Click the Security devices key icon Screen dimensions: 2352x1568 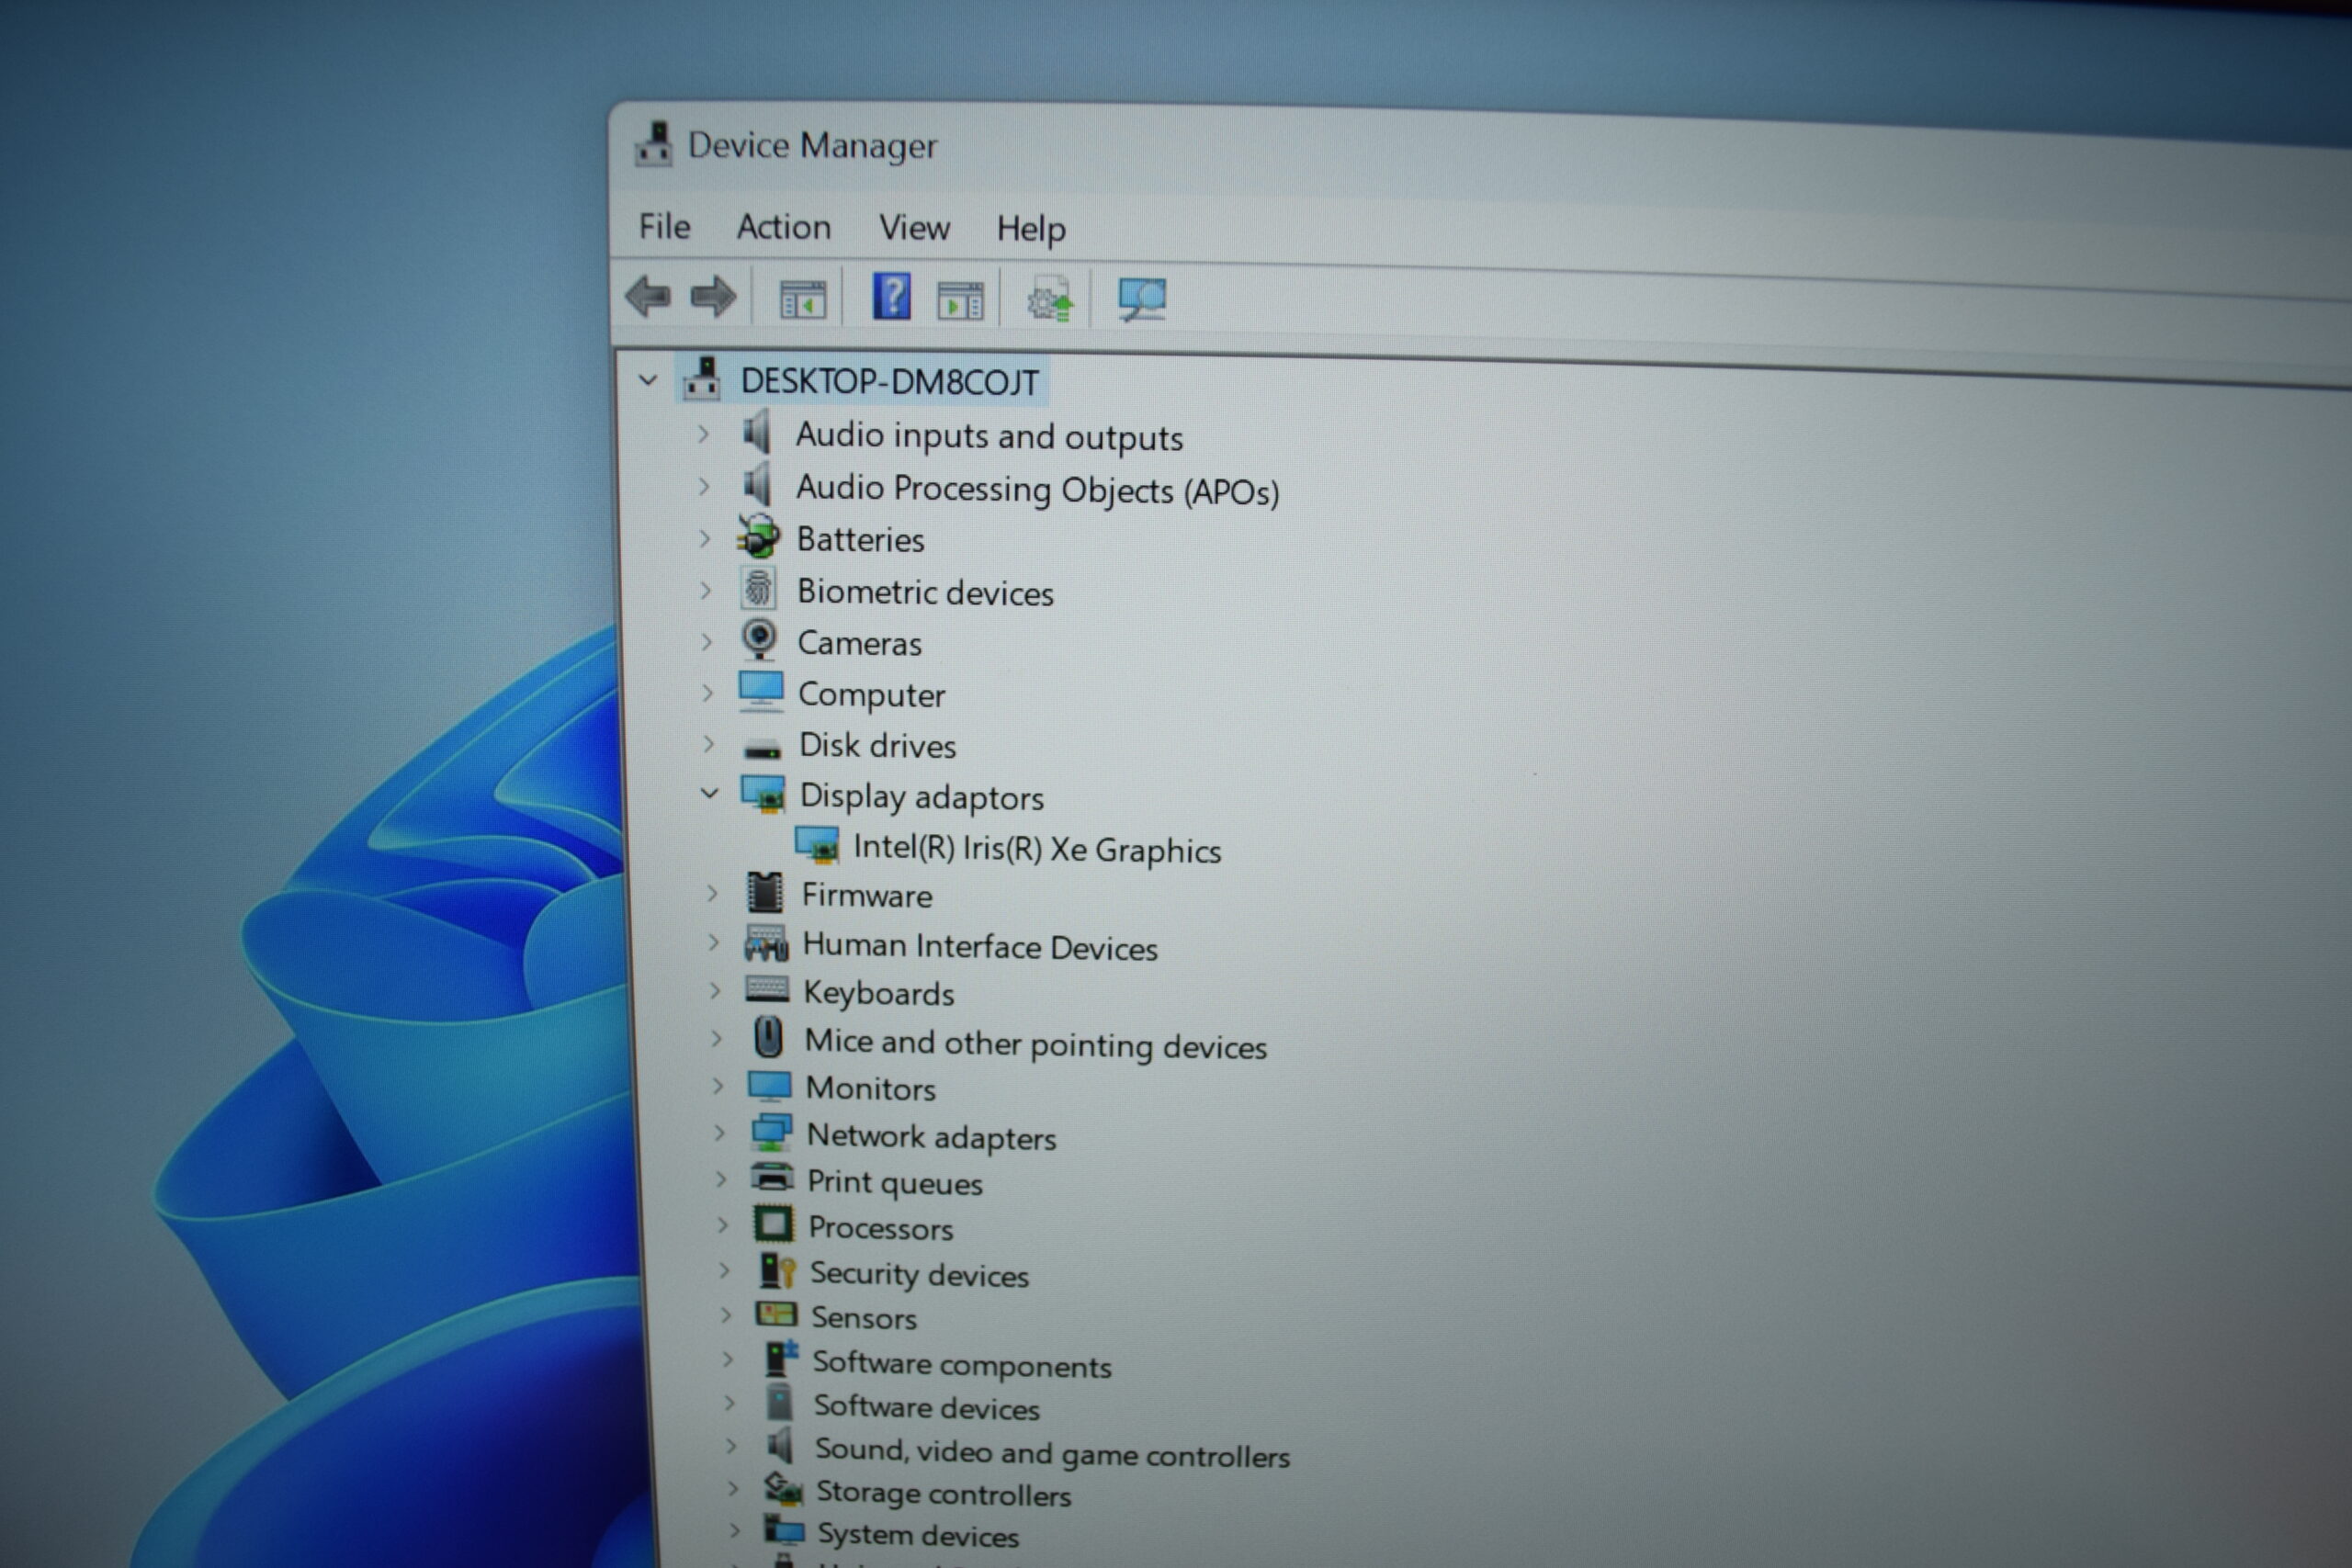776,1270
